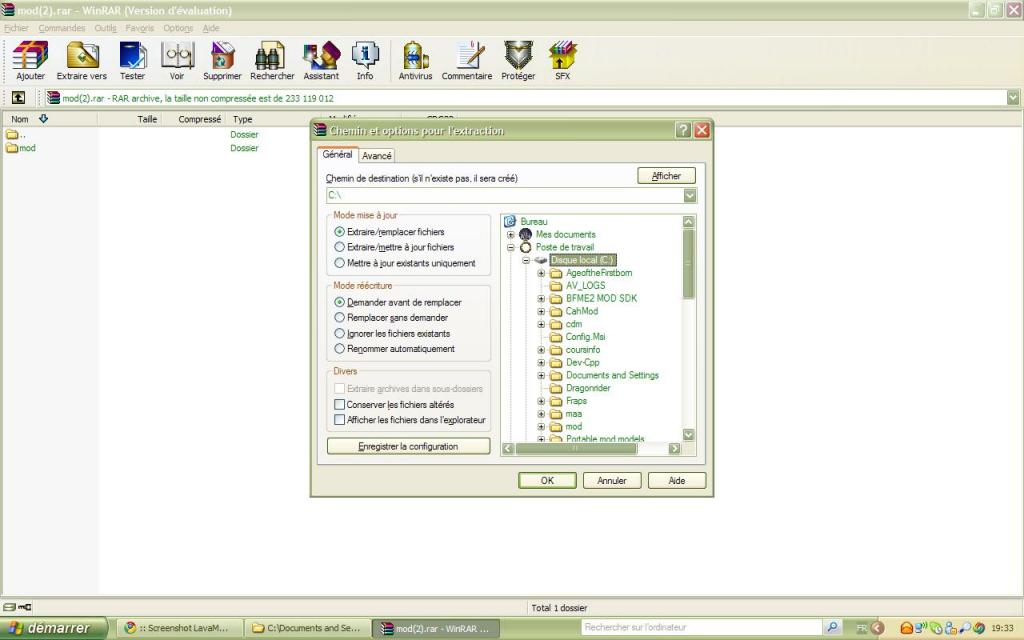Viewport: 1024px width, 640px height.
Task: Select Extraire/mettre à jour fichiers option
Action: (339, 248)
